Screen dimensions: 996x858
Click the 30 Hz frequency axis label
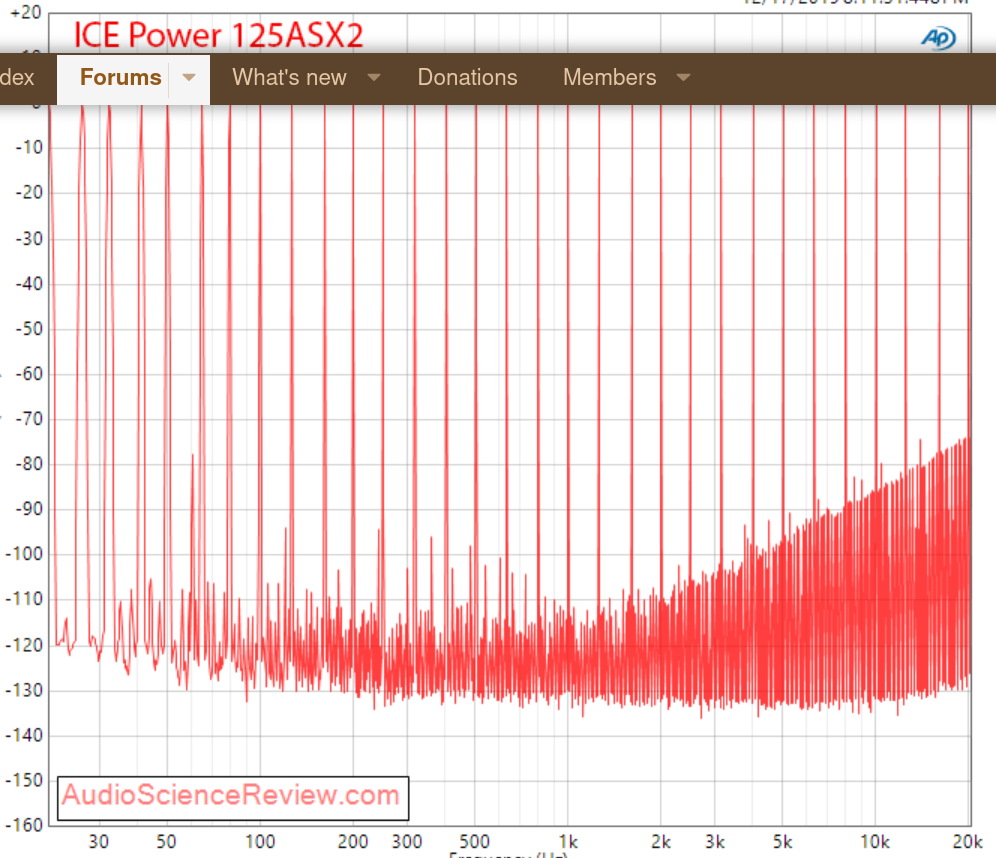tap(98, 841)
